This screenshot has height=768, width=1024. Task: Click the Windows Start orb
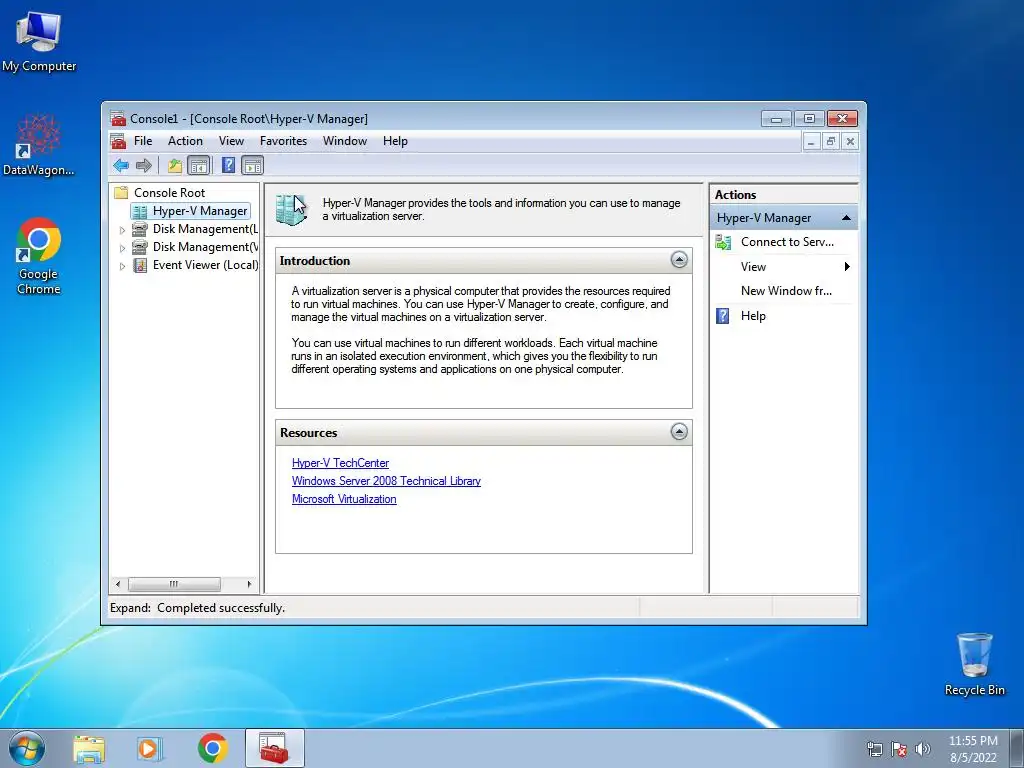coord(27,748)
